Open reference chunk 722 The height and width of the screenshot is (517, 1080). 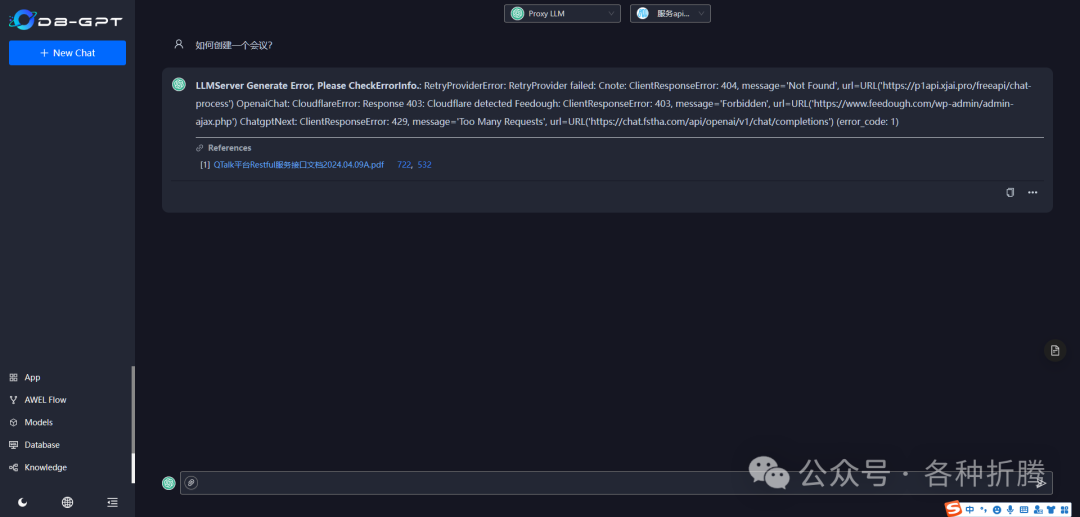[404, 165]
